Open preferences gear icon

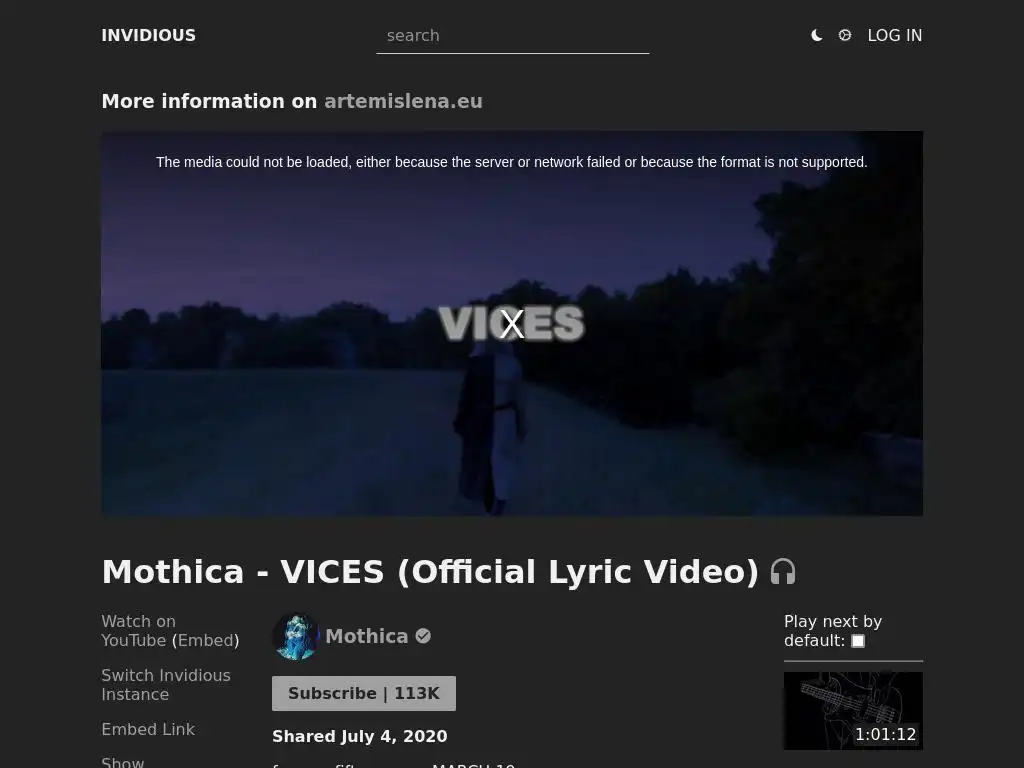844,35
